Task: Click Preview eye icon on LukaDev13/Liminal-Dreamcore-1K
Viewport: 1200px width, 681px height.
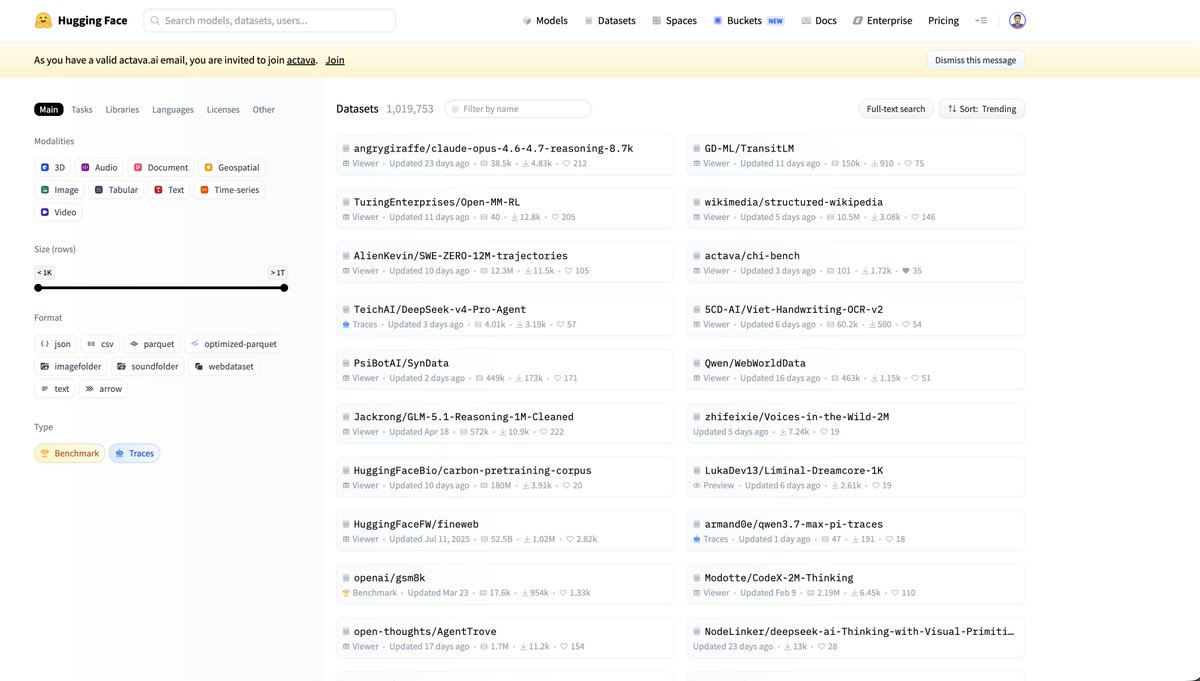Action: pos(697,485)
